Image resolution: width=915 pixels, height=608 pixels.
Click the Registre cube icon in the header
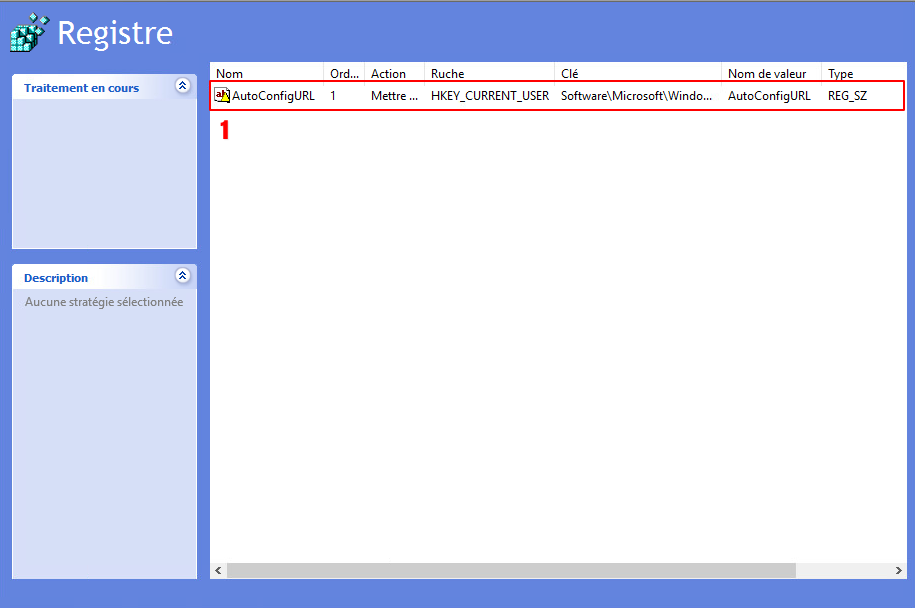tap(29, 33)
